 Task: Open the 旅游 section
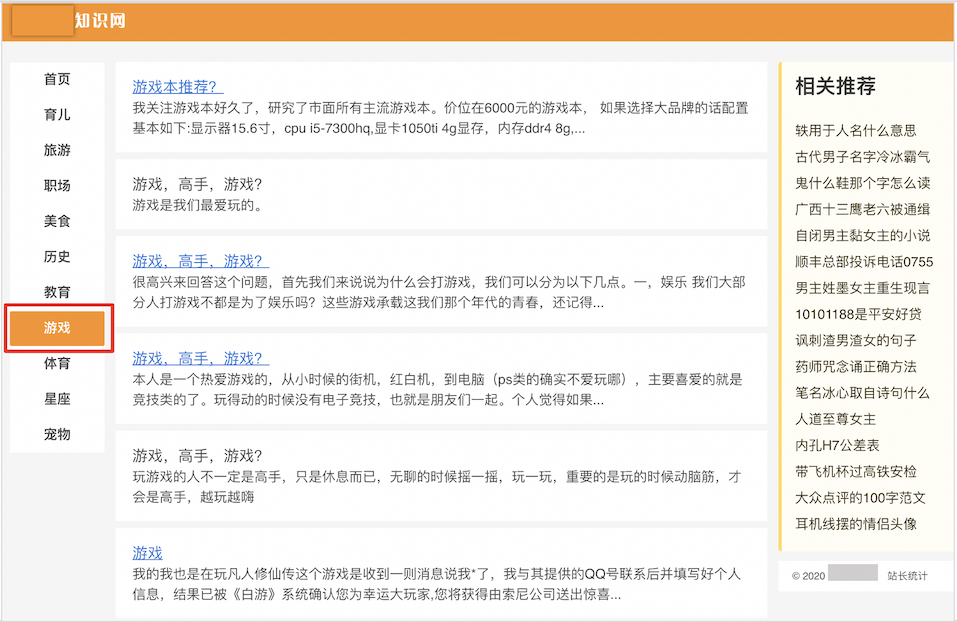click(57, 150)
